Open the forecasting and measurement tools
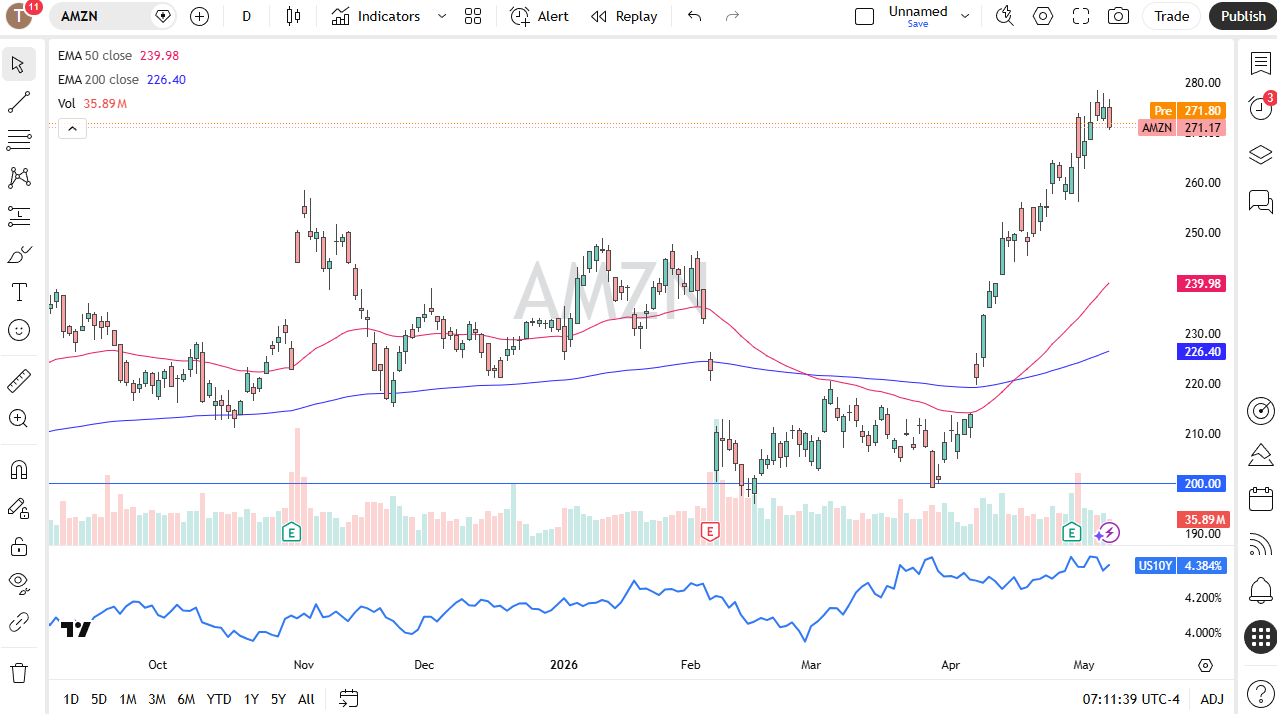Viewport: 1277px width, 714px height. (18, 215)
